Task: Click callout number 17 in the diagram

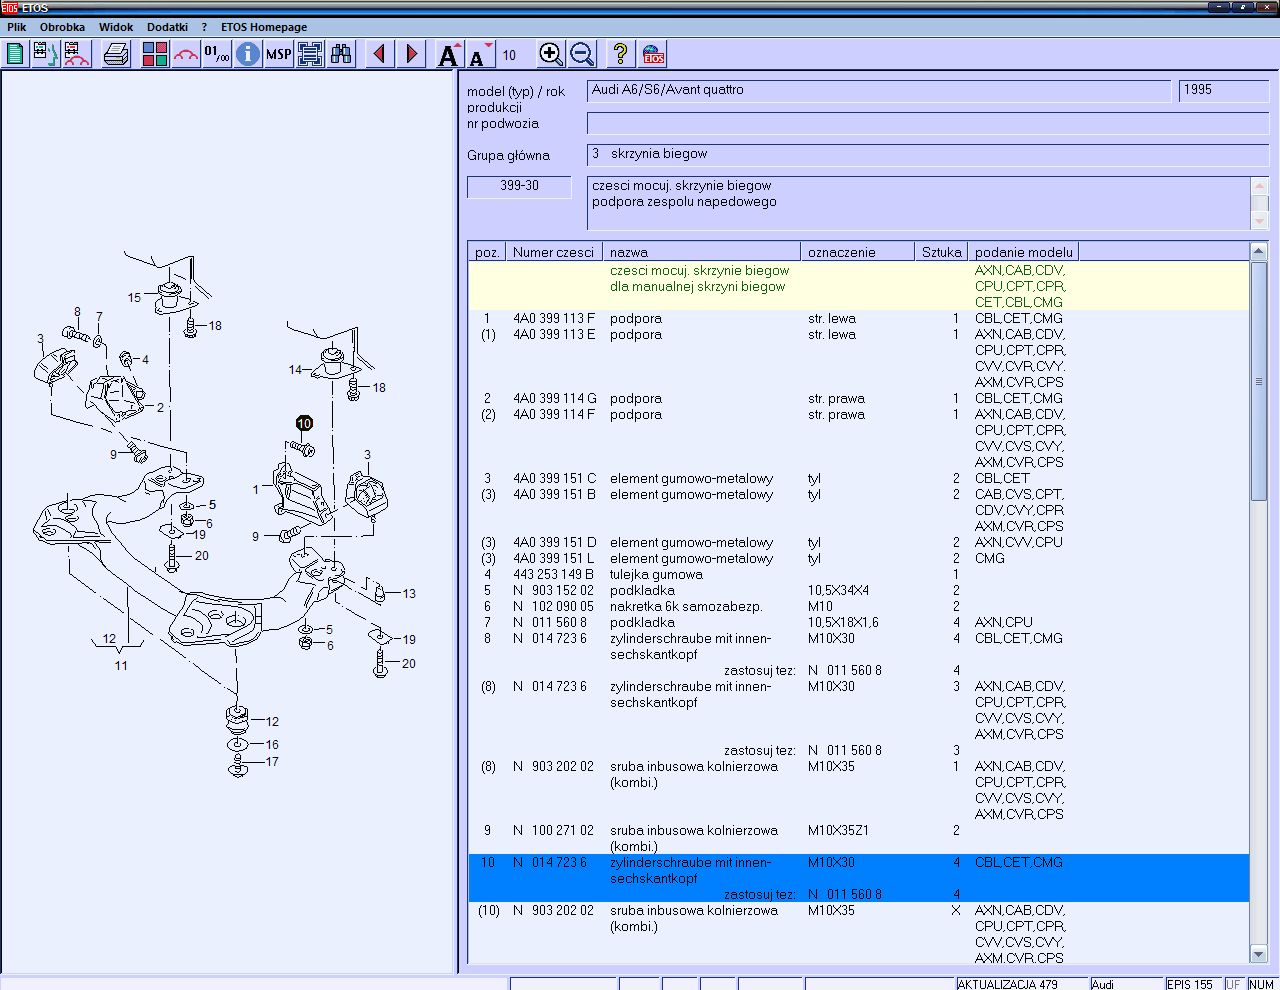Action: (x=272, y=762)
